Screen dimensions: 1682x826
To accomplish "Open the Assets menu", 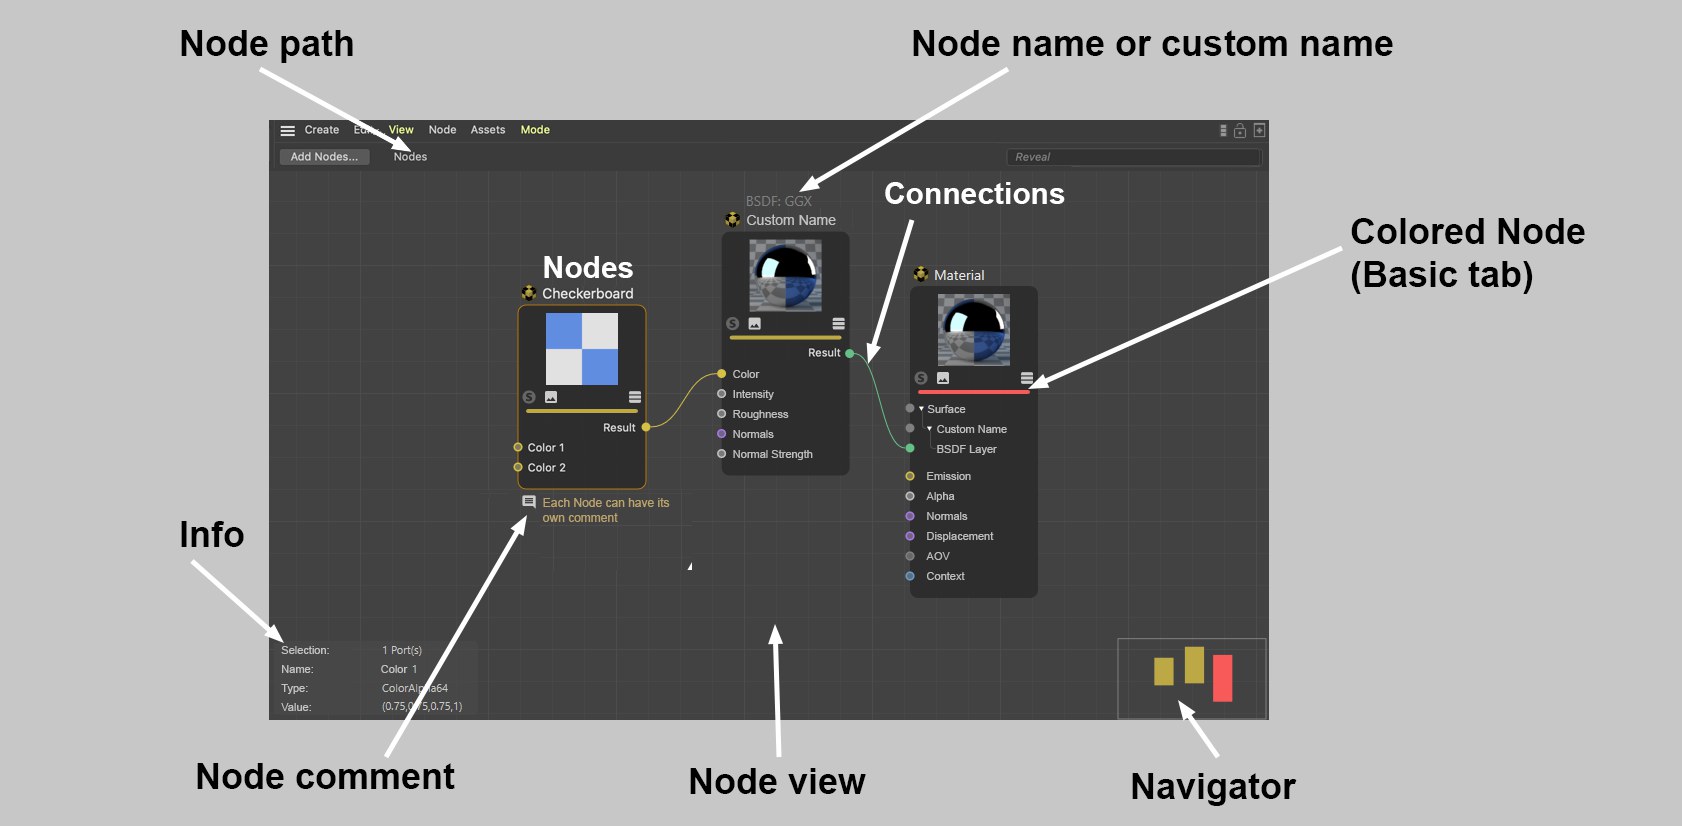I will [488, 130].
